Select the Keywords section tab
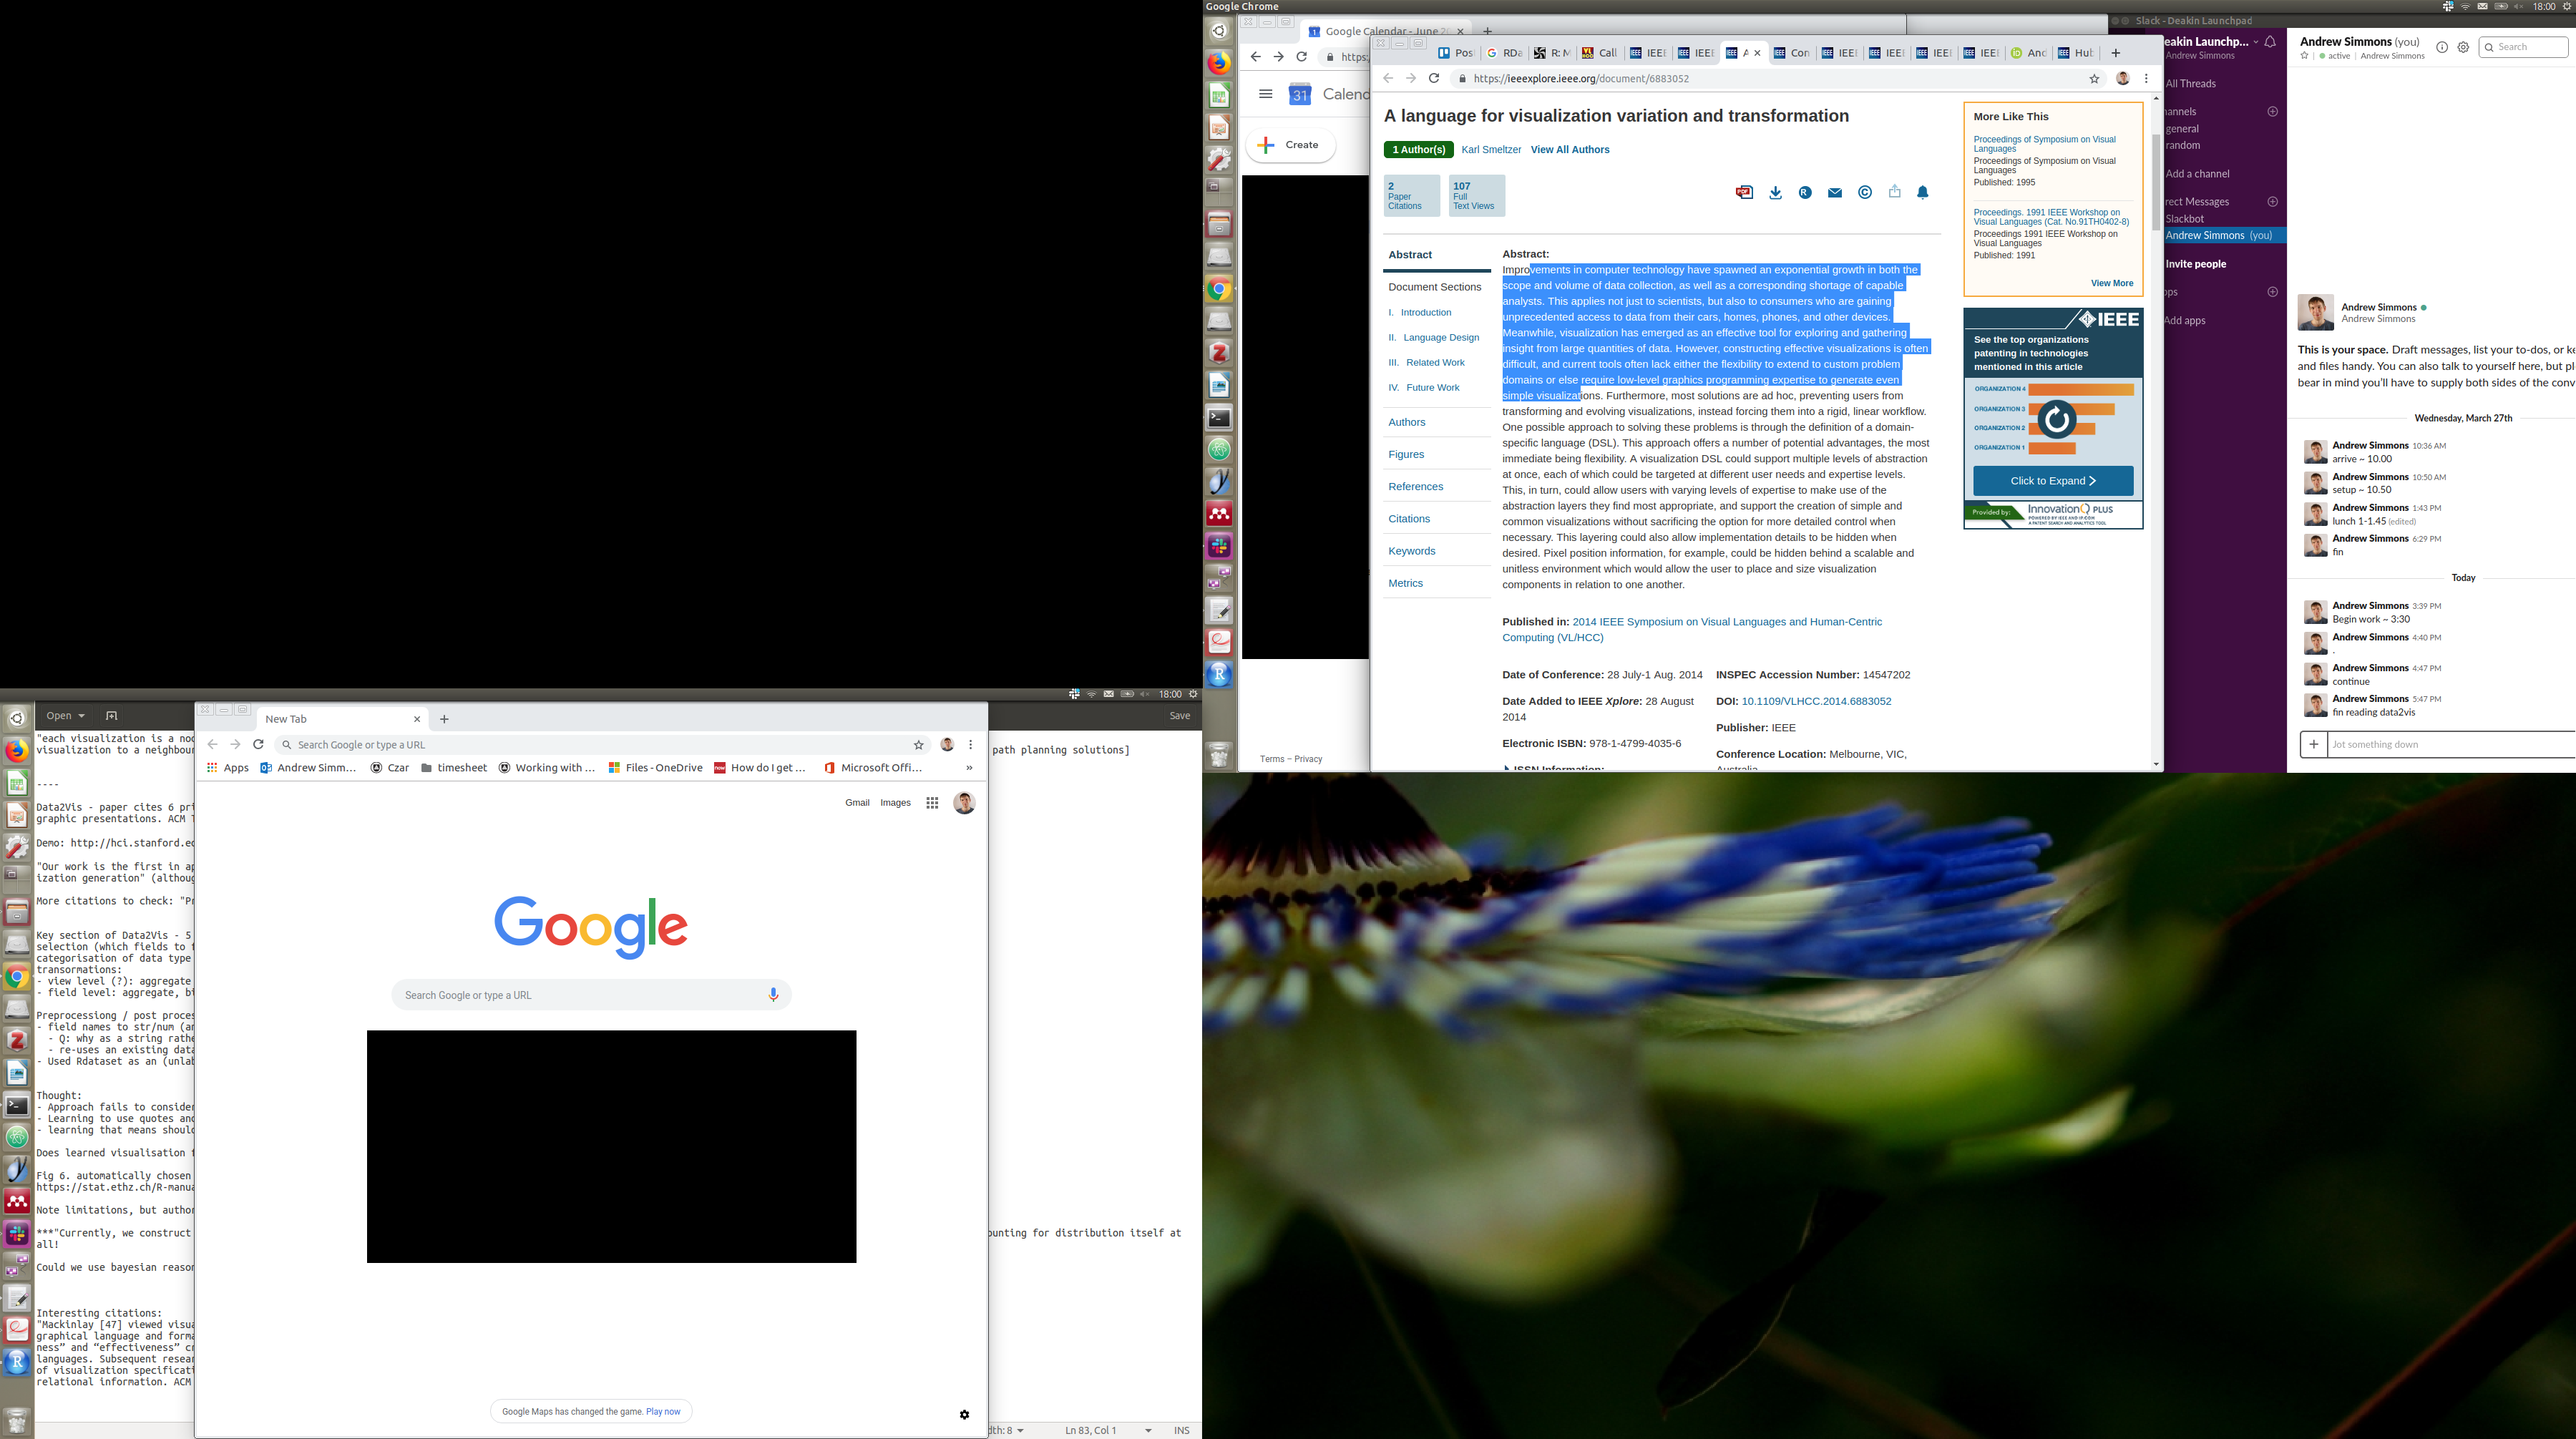The image size is (2576, 1439). point(1411,551)
